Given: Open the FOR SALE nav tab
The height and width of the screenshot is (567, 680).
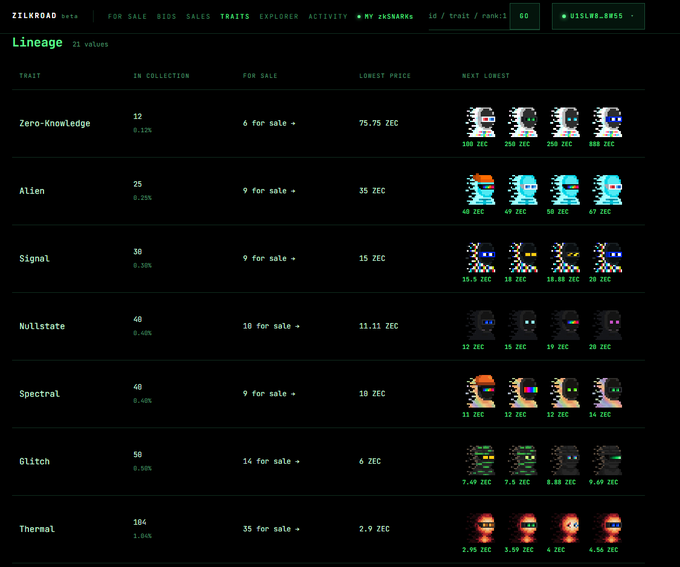Looking at the screenshot, I should click(127, 16).
